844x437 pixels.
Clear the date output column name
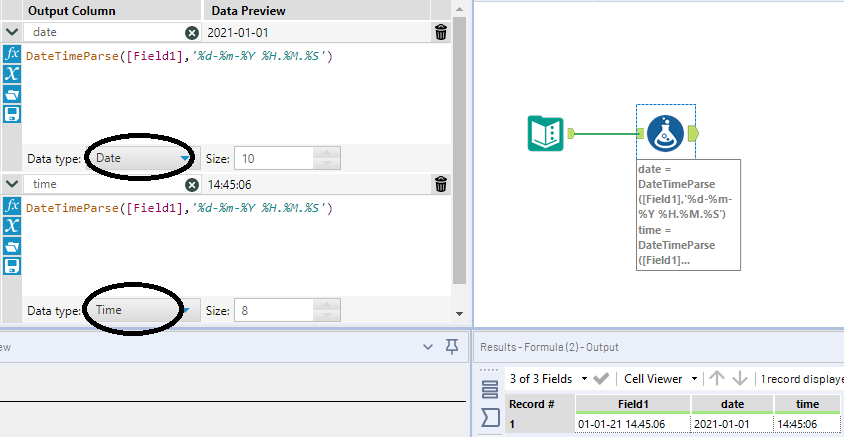point(191,33)
